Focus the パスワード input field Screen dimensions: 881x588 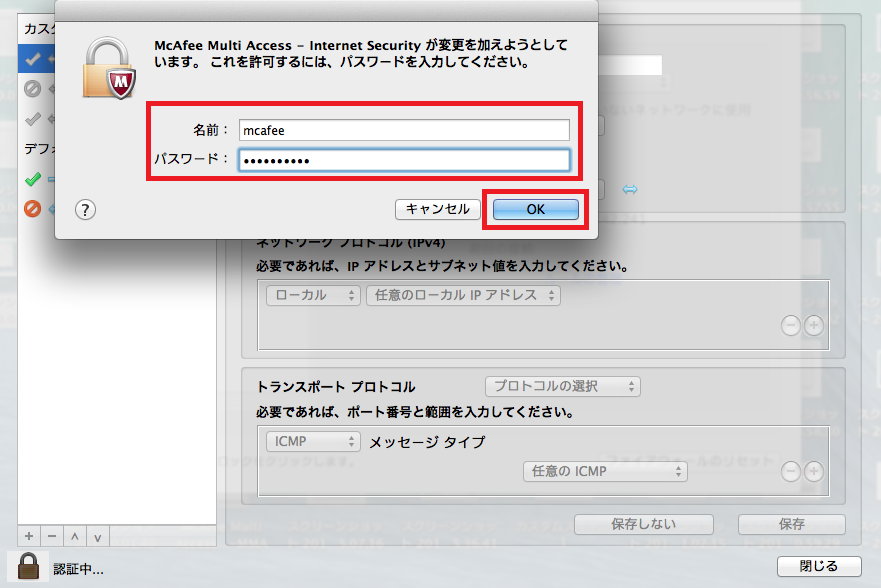[404, 160]
